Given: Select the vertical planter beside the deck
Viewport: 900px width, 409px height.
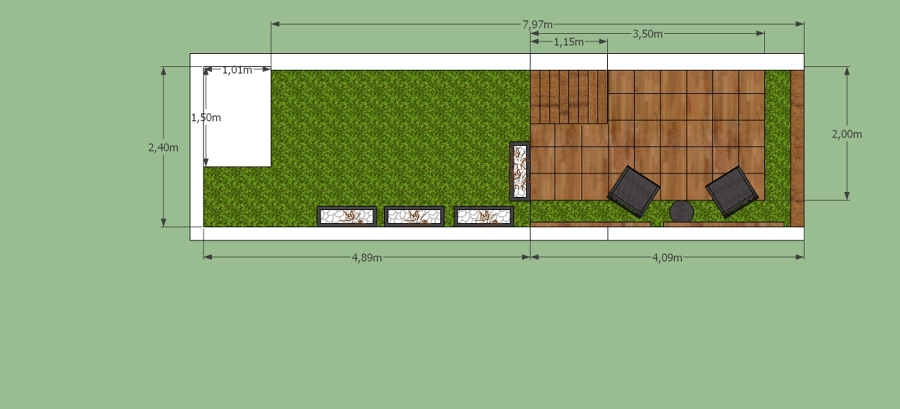Looking at the screenshot, I should (520, 170).
